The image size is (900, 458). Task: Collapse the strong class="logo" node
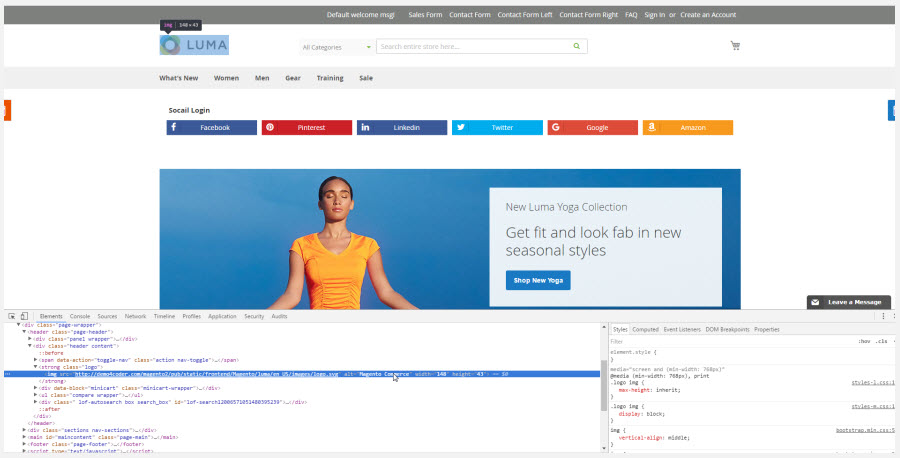36,367
